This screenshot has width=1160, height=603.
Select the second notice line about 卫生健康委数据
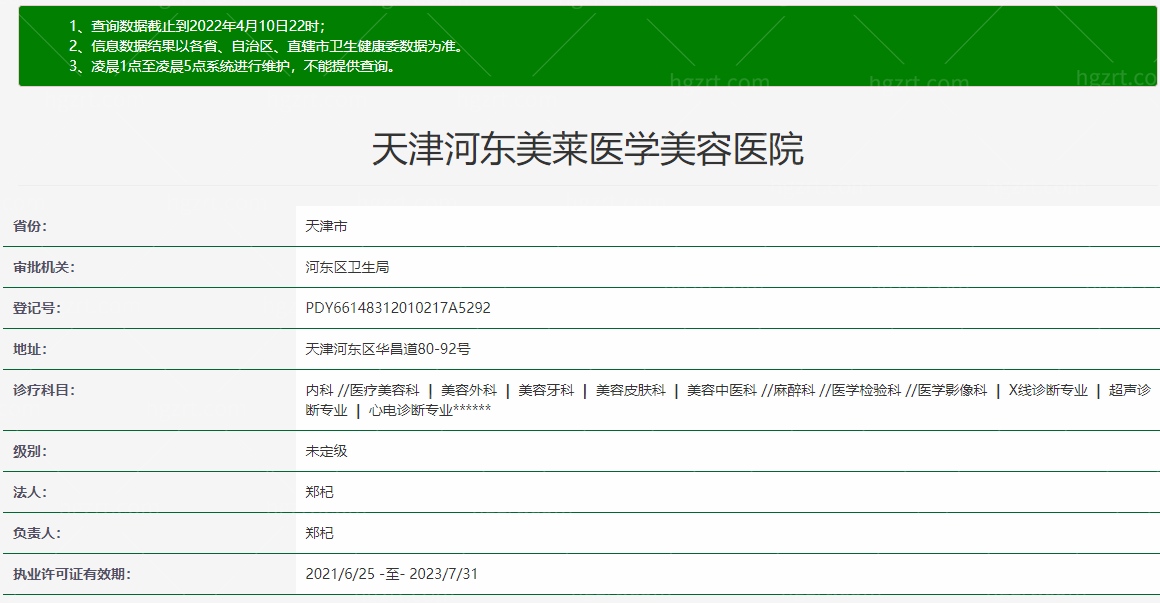[266, 46]
